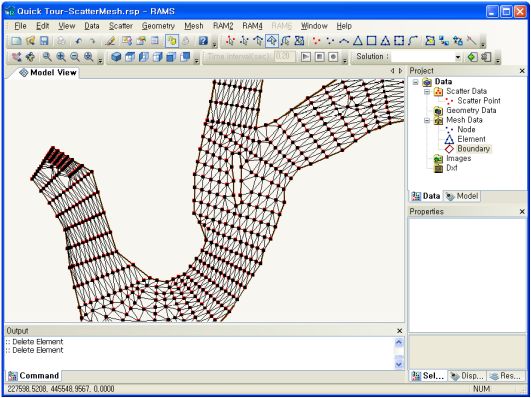Click the red scatter point select tool
Image resolution: width=531 pixels, height=398 pixels.
pyautogui.click(x=230, y=41)
